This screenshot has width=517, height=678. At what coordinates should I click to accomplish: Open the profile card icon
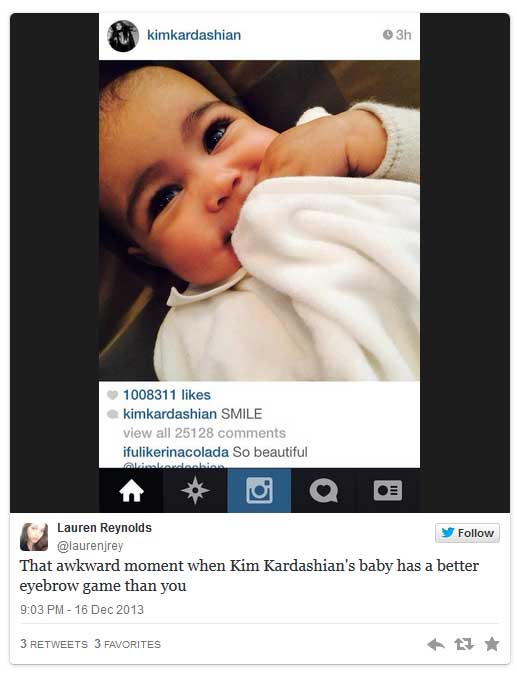click(x=388, y=491)
